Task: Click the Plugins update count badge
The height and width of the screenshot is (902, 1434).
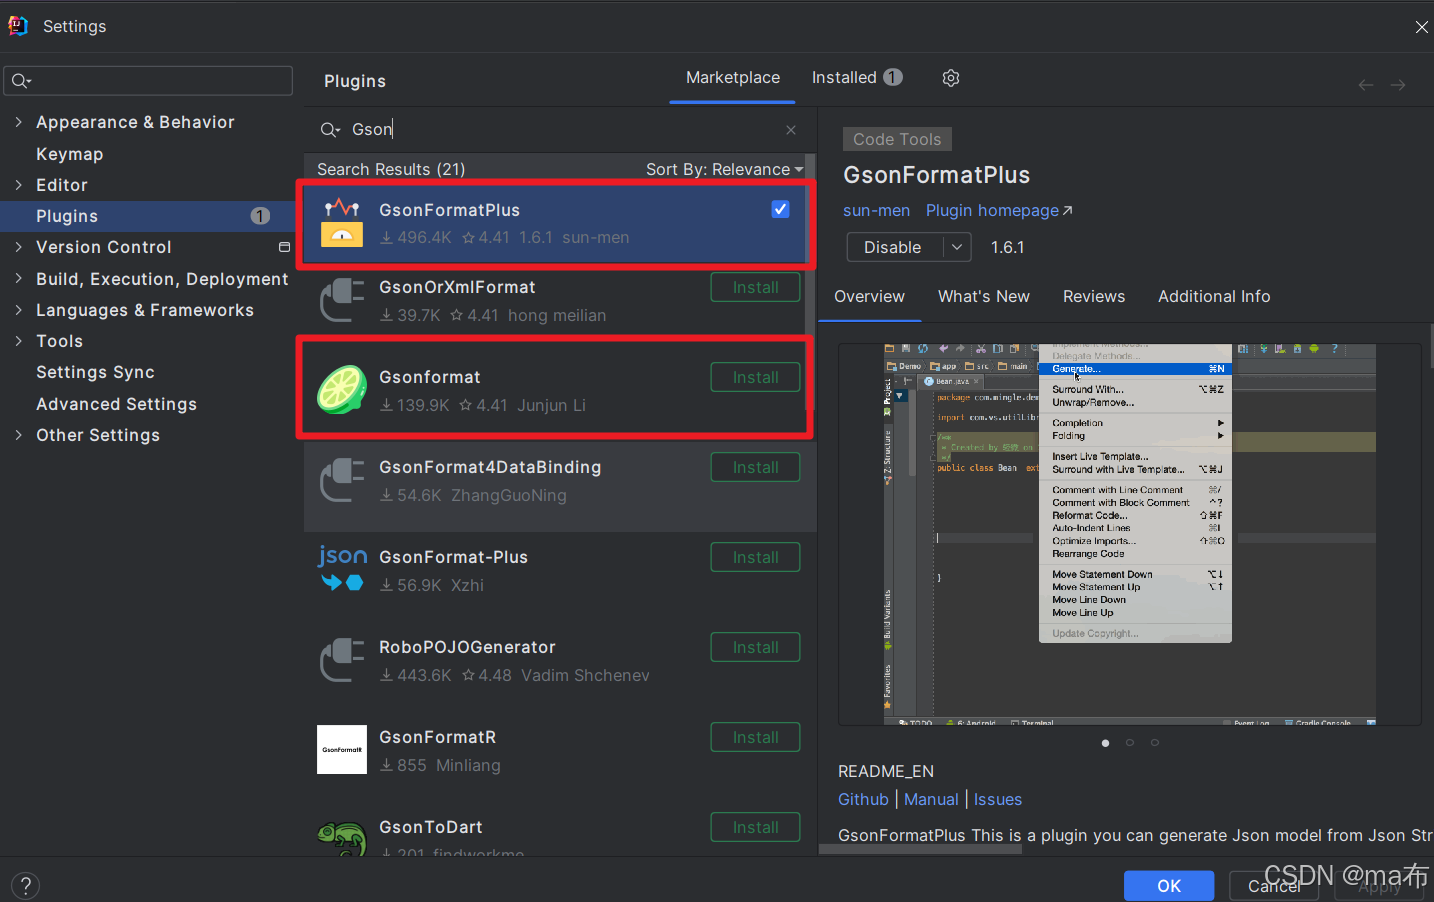Action: [x=260, y=216]
